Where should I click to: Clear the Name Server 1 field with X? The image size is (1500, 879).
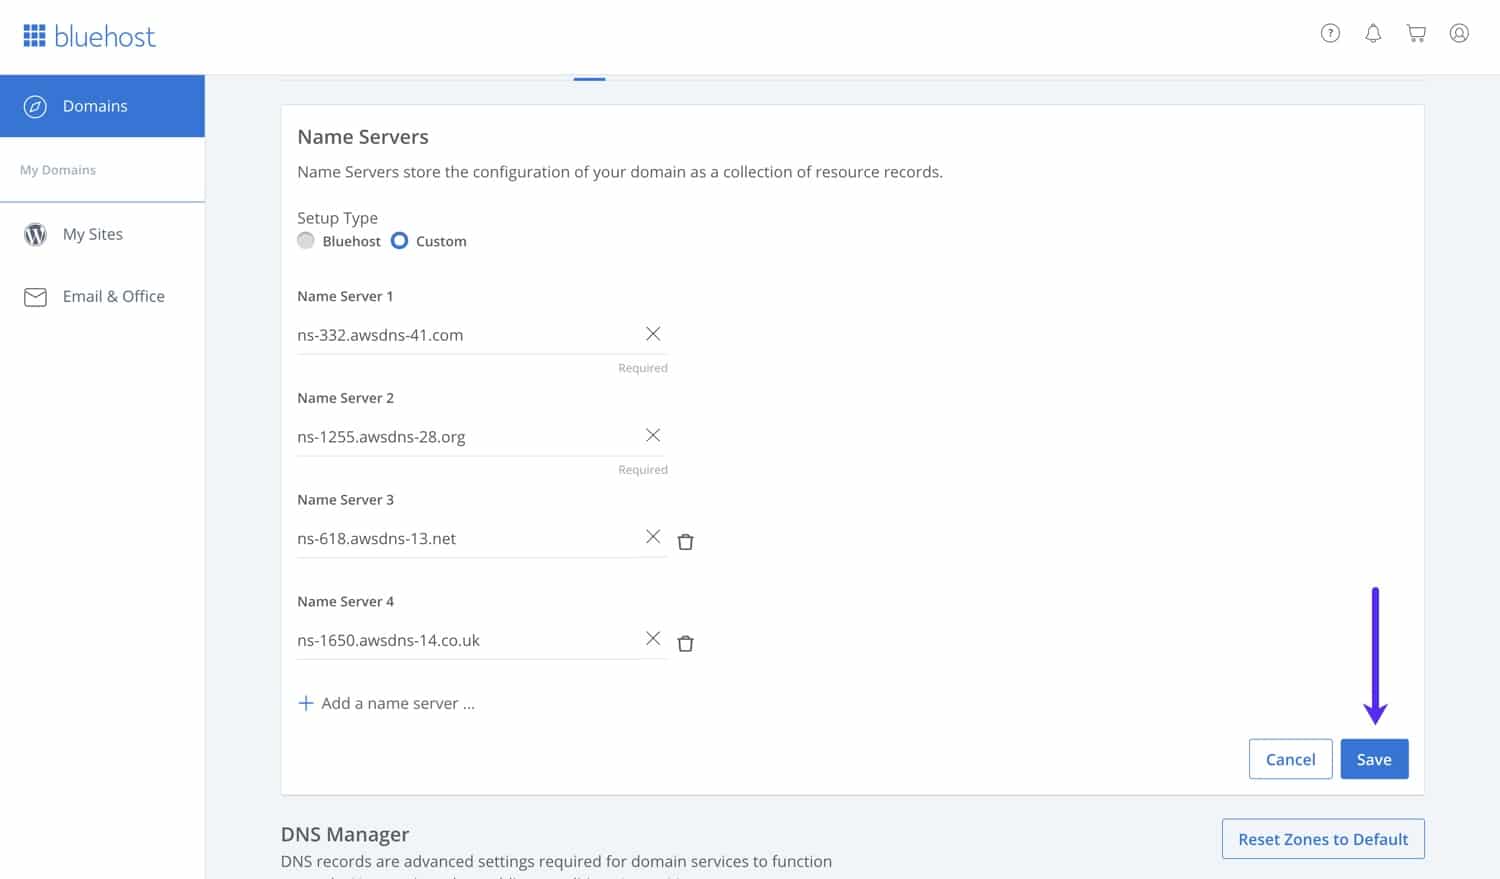tap(653, 334)
